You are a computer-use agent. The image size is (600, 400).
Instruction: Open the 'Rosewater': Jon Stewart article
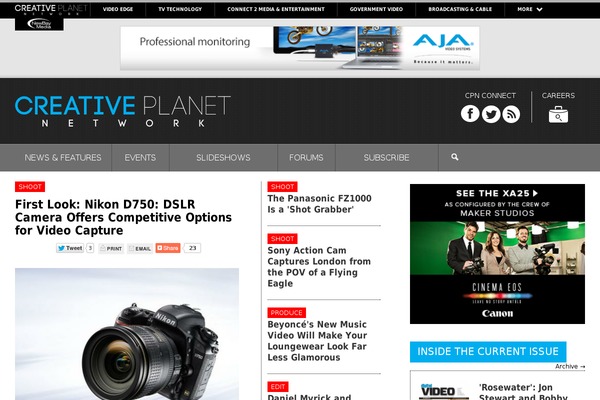[523, 392]
